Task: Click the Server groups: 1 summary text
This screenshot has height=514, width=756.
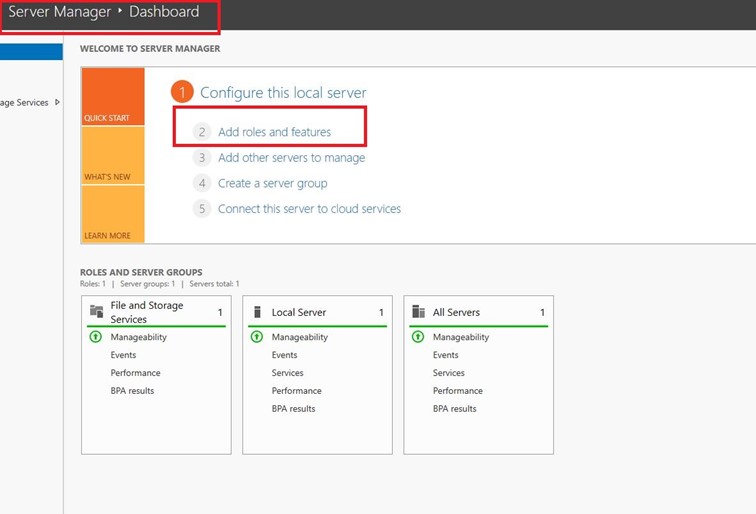Action: [148, 284]
